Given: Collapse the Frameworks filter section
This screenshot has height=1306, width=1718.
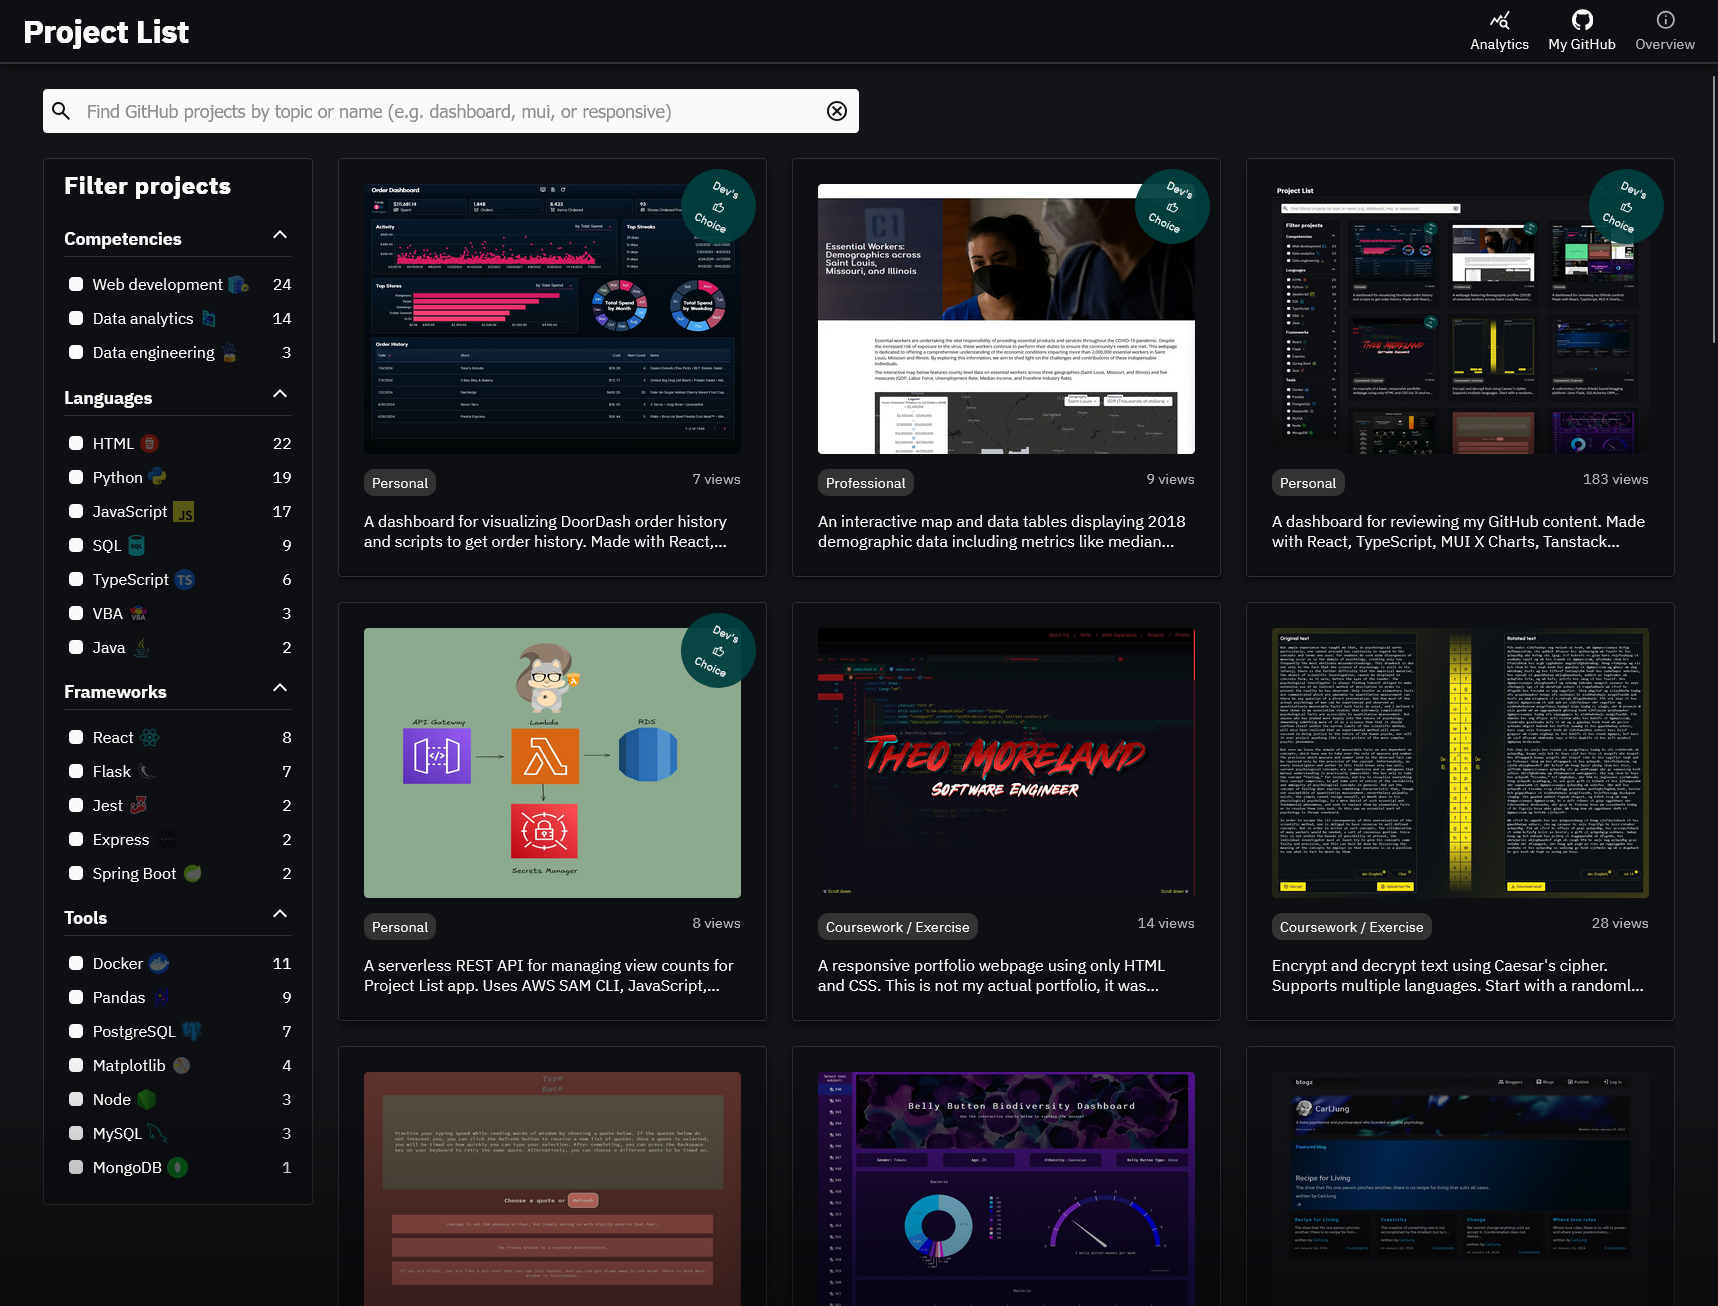Looking at the screenshot, I should tap(280, 688).
